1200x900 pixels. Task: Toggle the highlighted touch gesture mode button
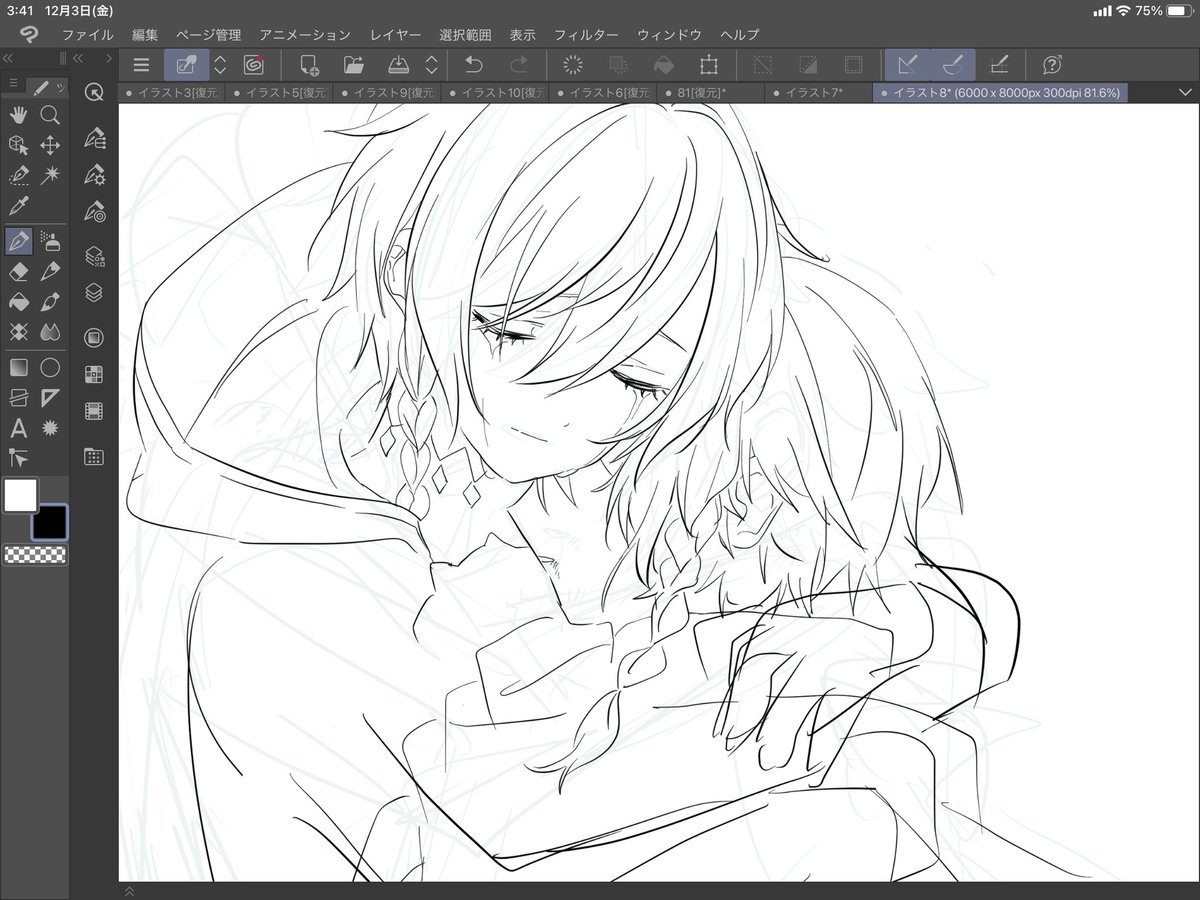(186, 65)
